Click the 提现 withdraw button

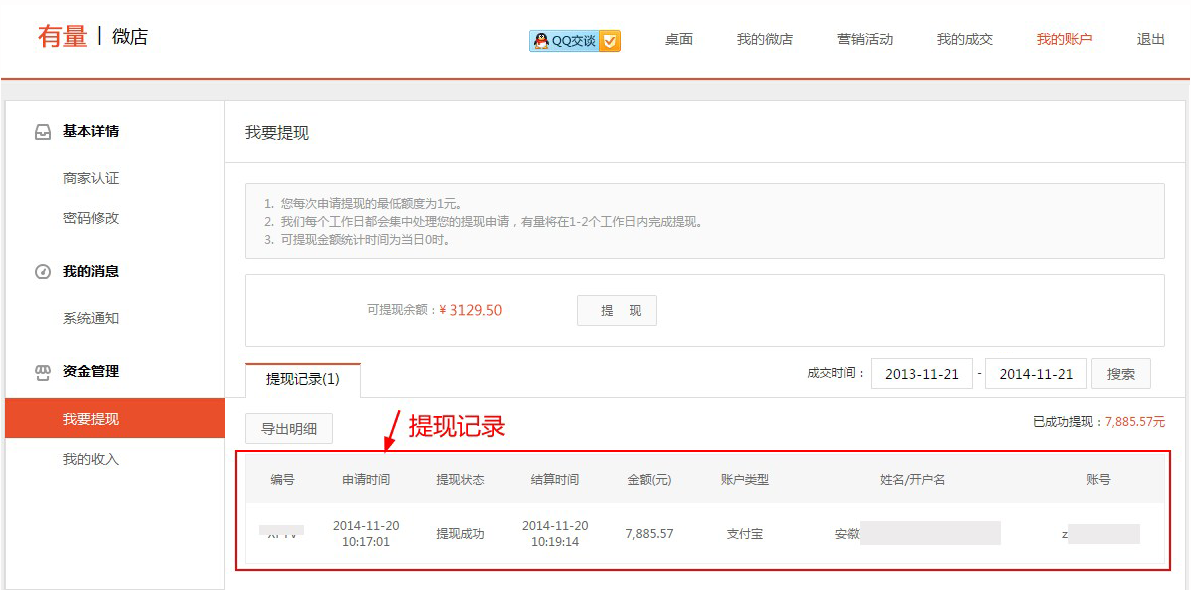pyautogui.click(x=617, y=311)
